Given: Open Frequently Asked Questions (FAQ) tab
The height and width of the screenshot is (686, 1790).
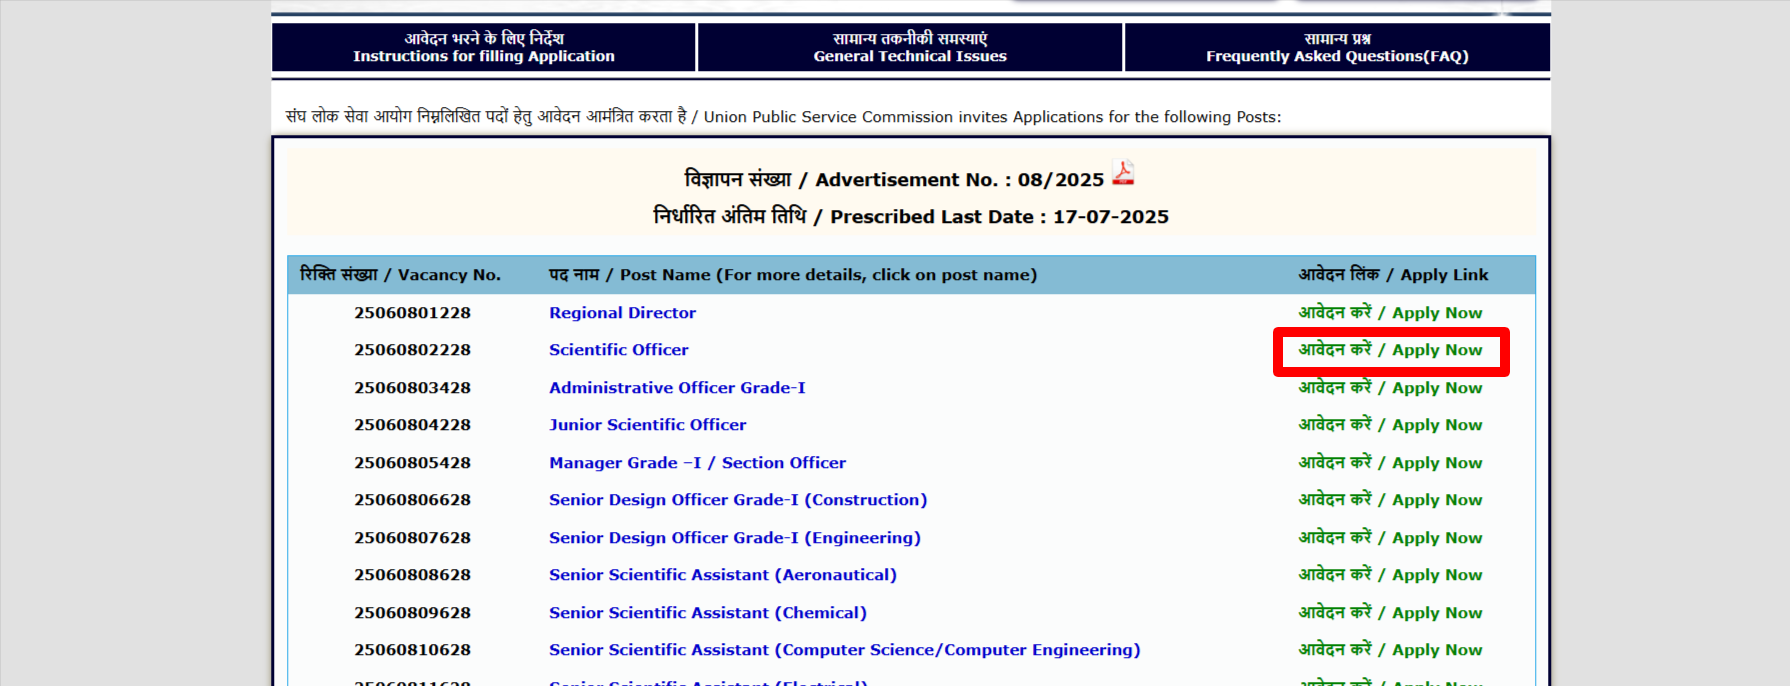Looking at the screenshot, I should 1337,48.
